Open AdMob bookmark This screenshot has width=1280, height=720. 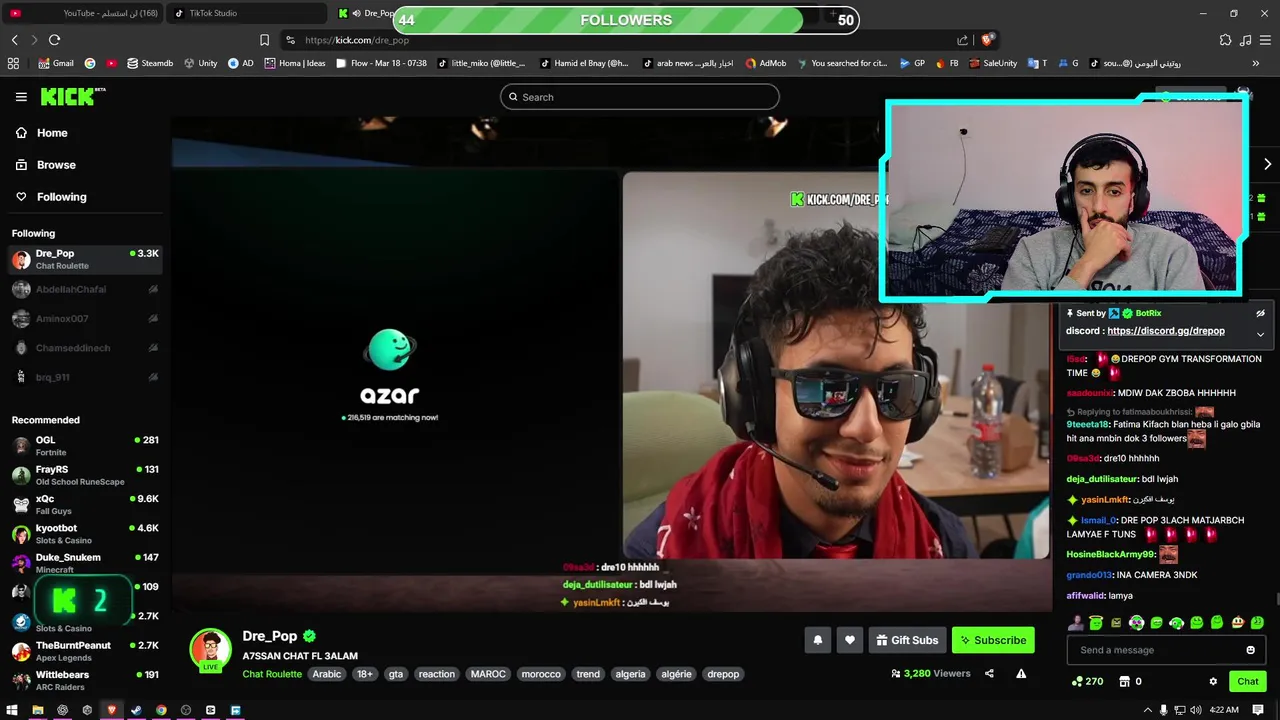tap(765, 63)
